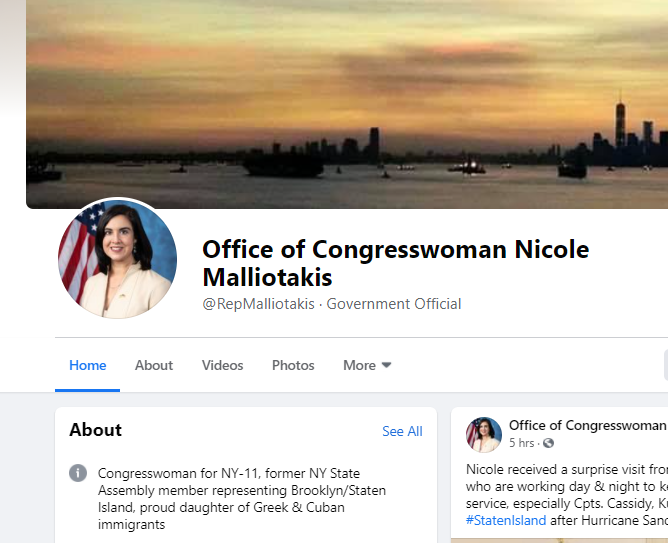Click the 'About' card heading
Image resolution: width=668 pixels, height=543 pixels.
(x=95, y=430)
